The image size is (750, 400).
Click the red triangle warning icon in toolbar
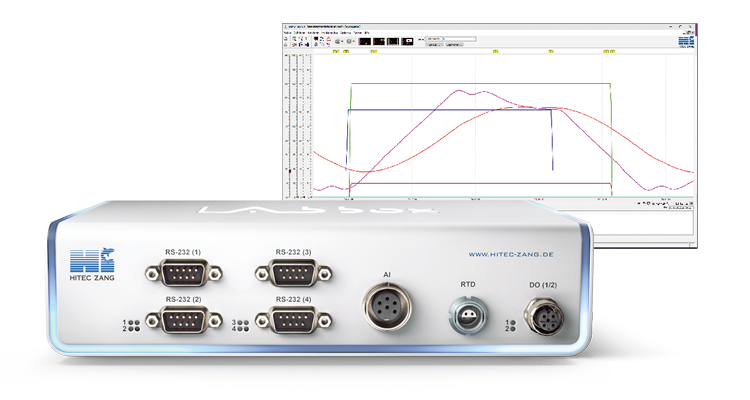[x=329, y=39]
